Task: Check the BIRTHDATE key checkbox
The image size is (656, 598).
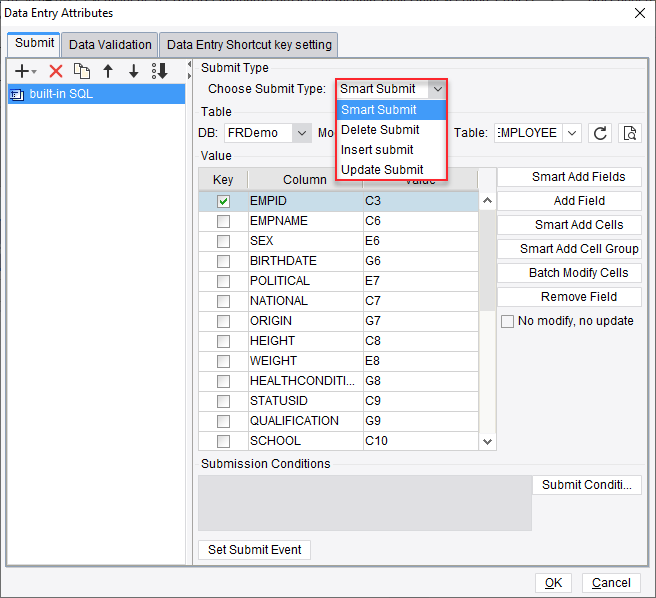Action: (x=223, y=261)
